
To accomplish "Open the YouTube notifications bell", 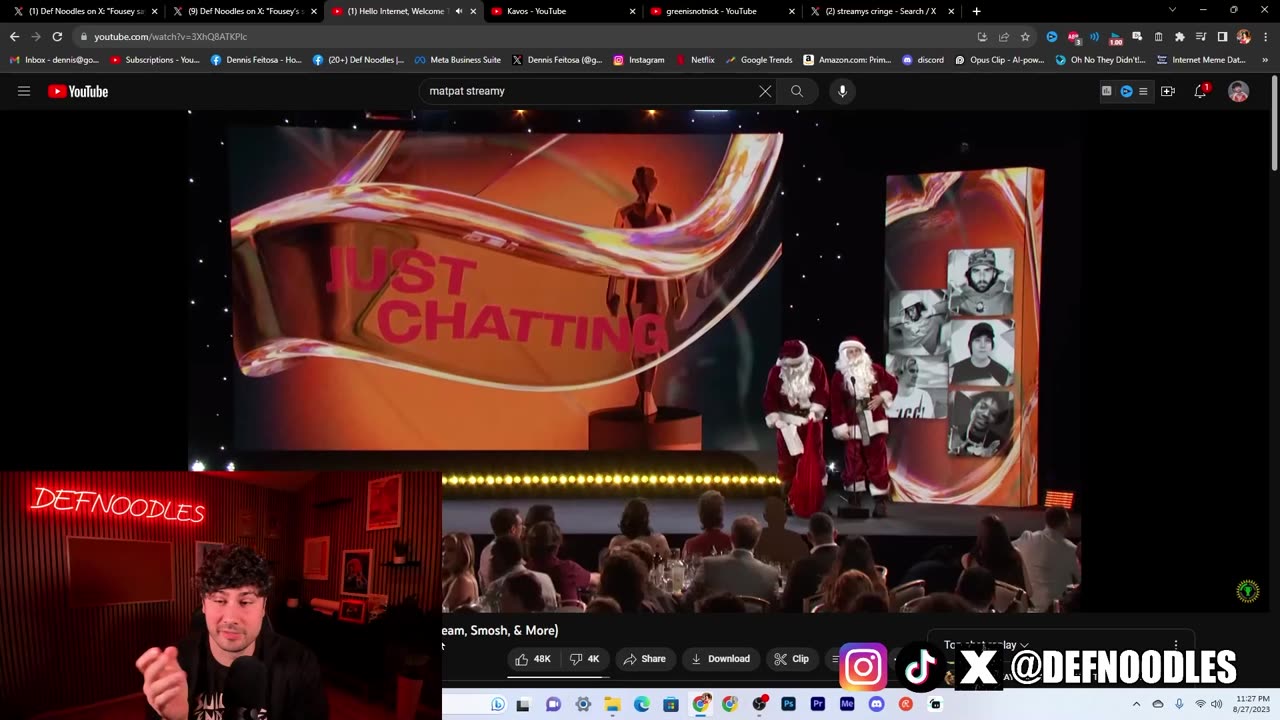I will (1201, 91).
